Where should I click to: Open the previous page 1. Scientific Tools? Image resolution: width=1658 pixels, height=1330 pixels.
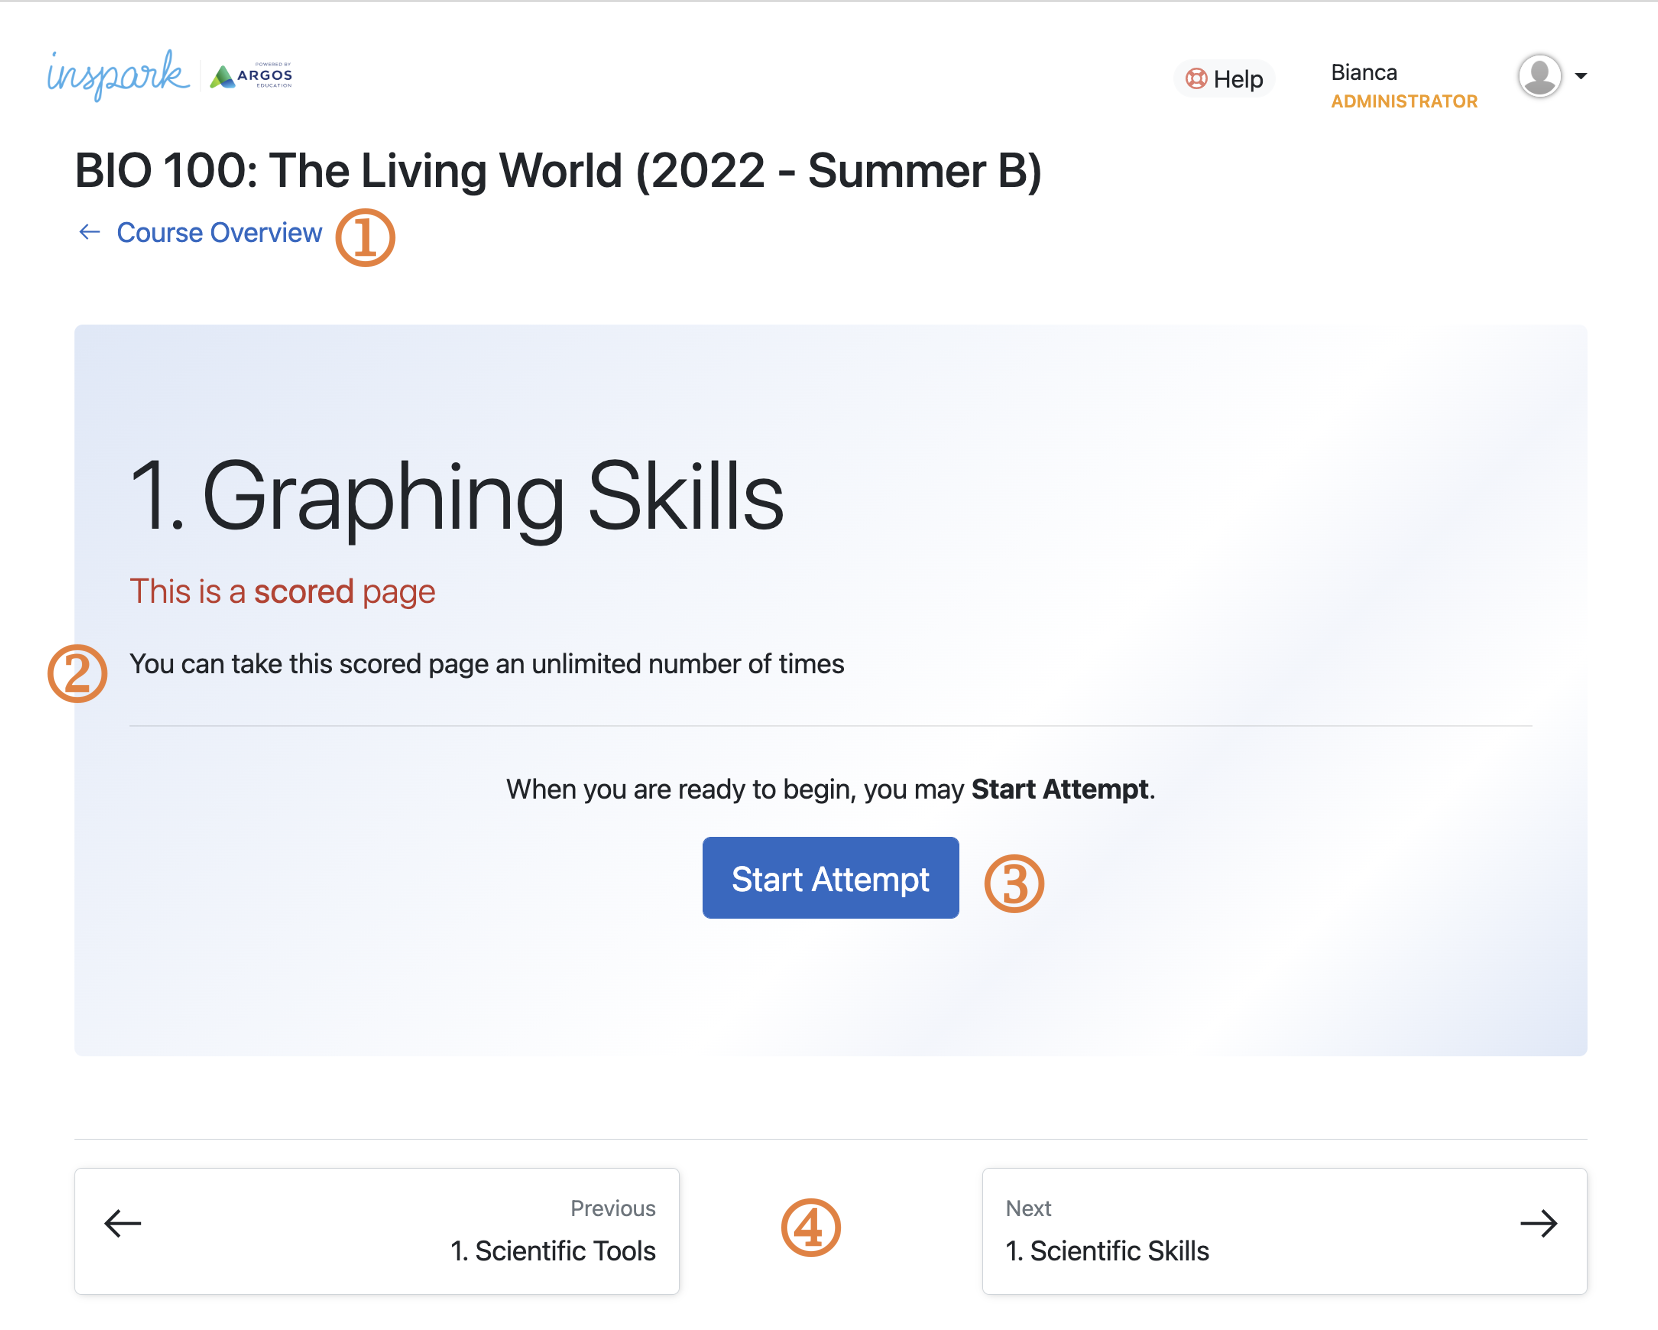tap(553, 1250)
